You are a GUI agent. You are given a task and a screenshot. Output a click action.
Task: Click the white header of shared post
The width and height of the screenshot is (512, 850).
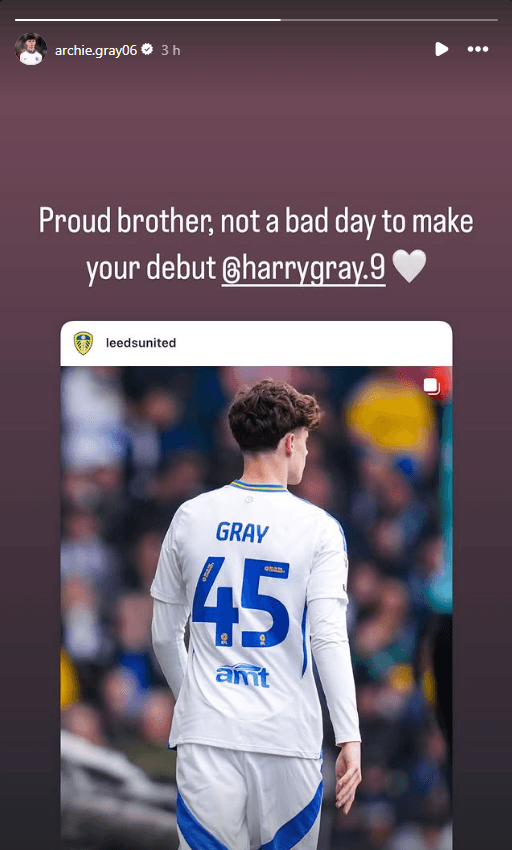[256, 344]
